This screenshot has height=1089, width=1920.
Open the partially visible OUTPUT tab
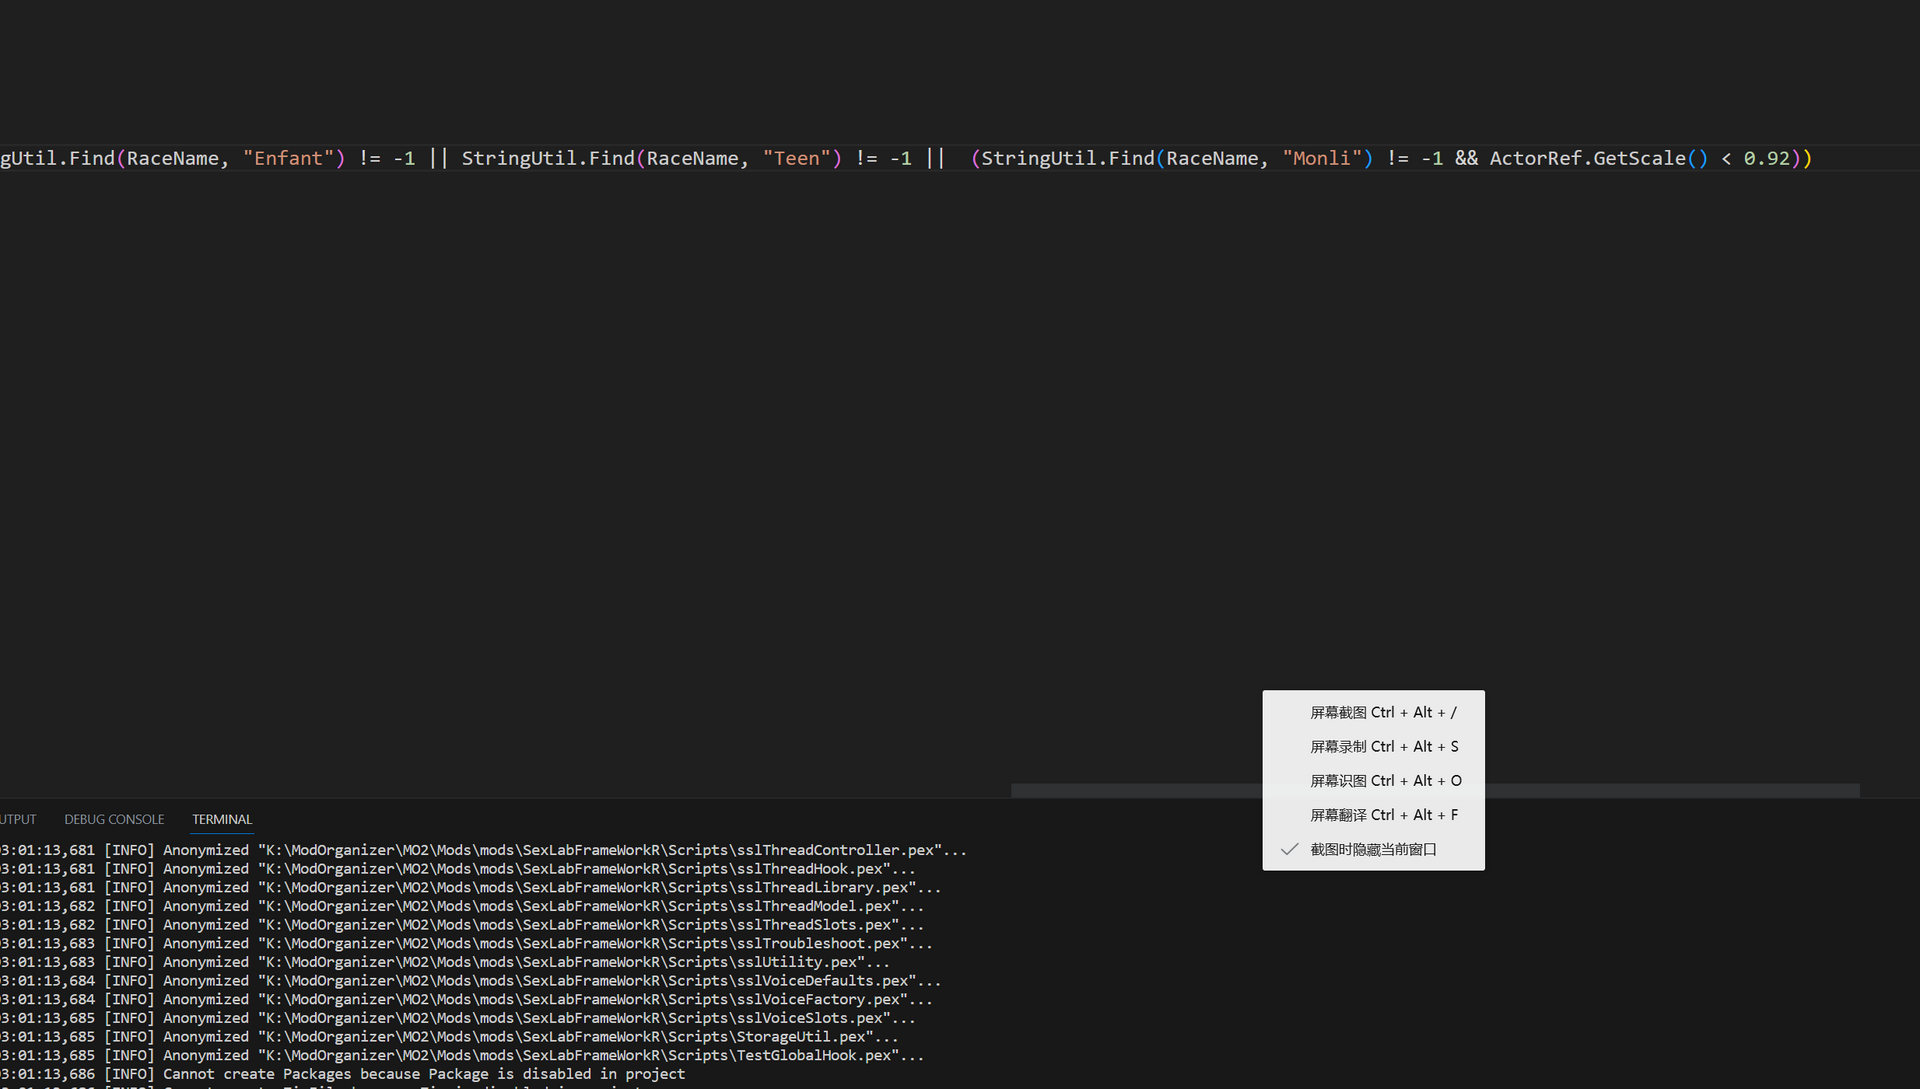[18, 819]
